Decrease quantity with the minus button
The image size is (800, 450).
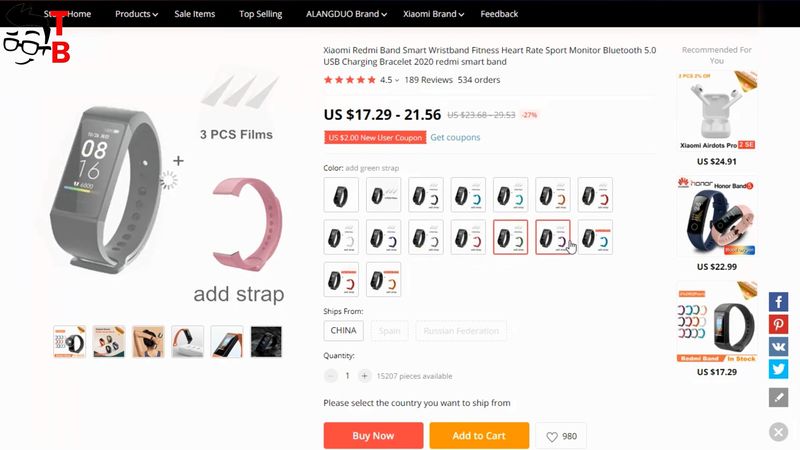pyautogui.click(x=331, y=376)
